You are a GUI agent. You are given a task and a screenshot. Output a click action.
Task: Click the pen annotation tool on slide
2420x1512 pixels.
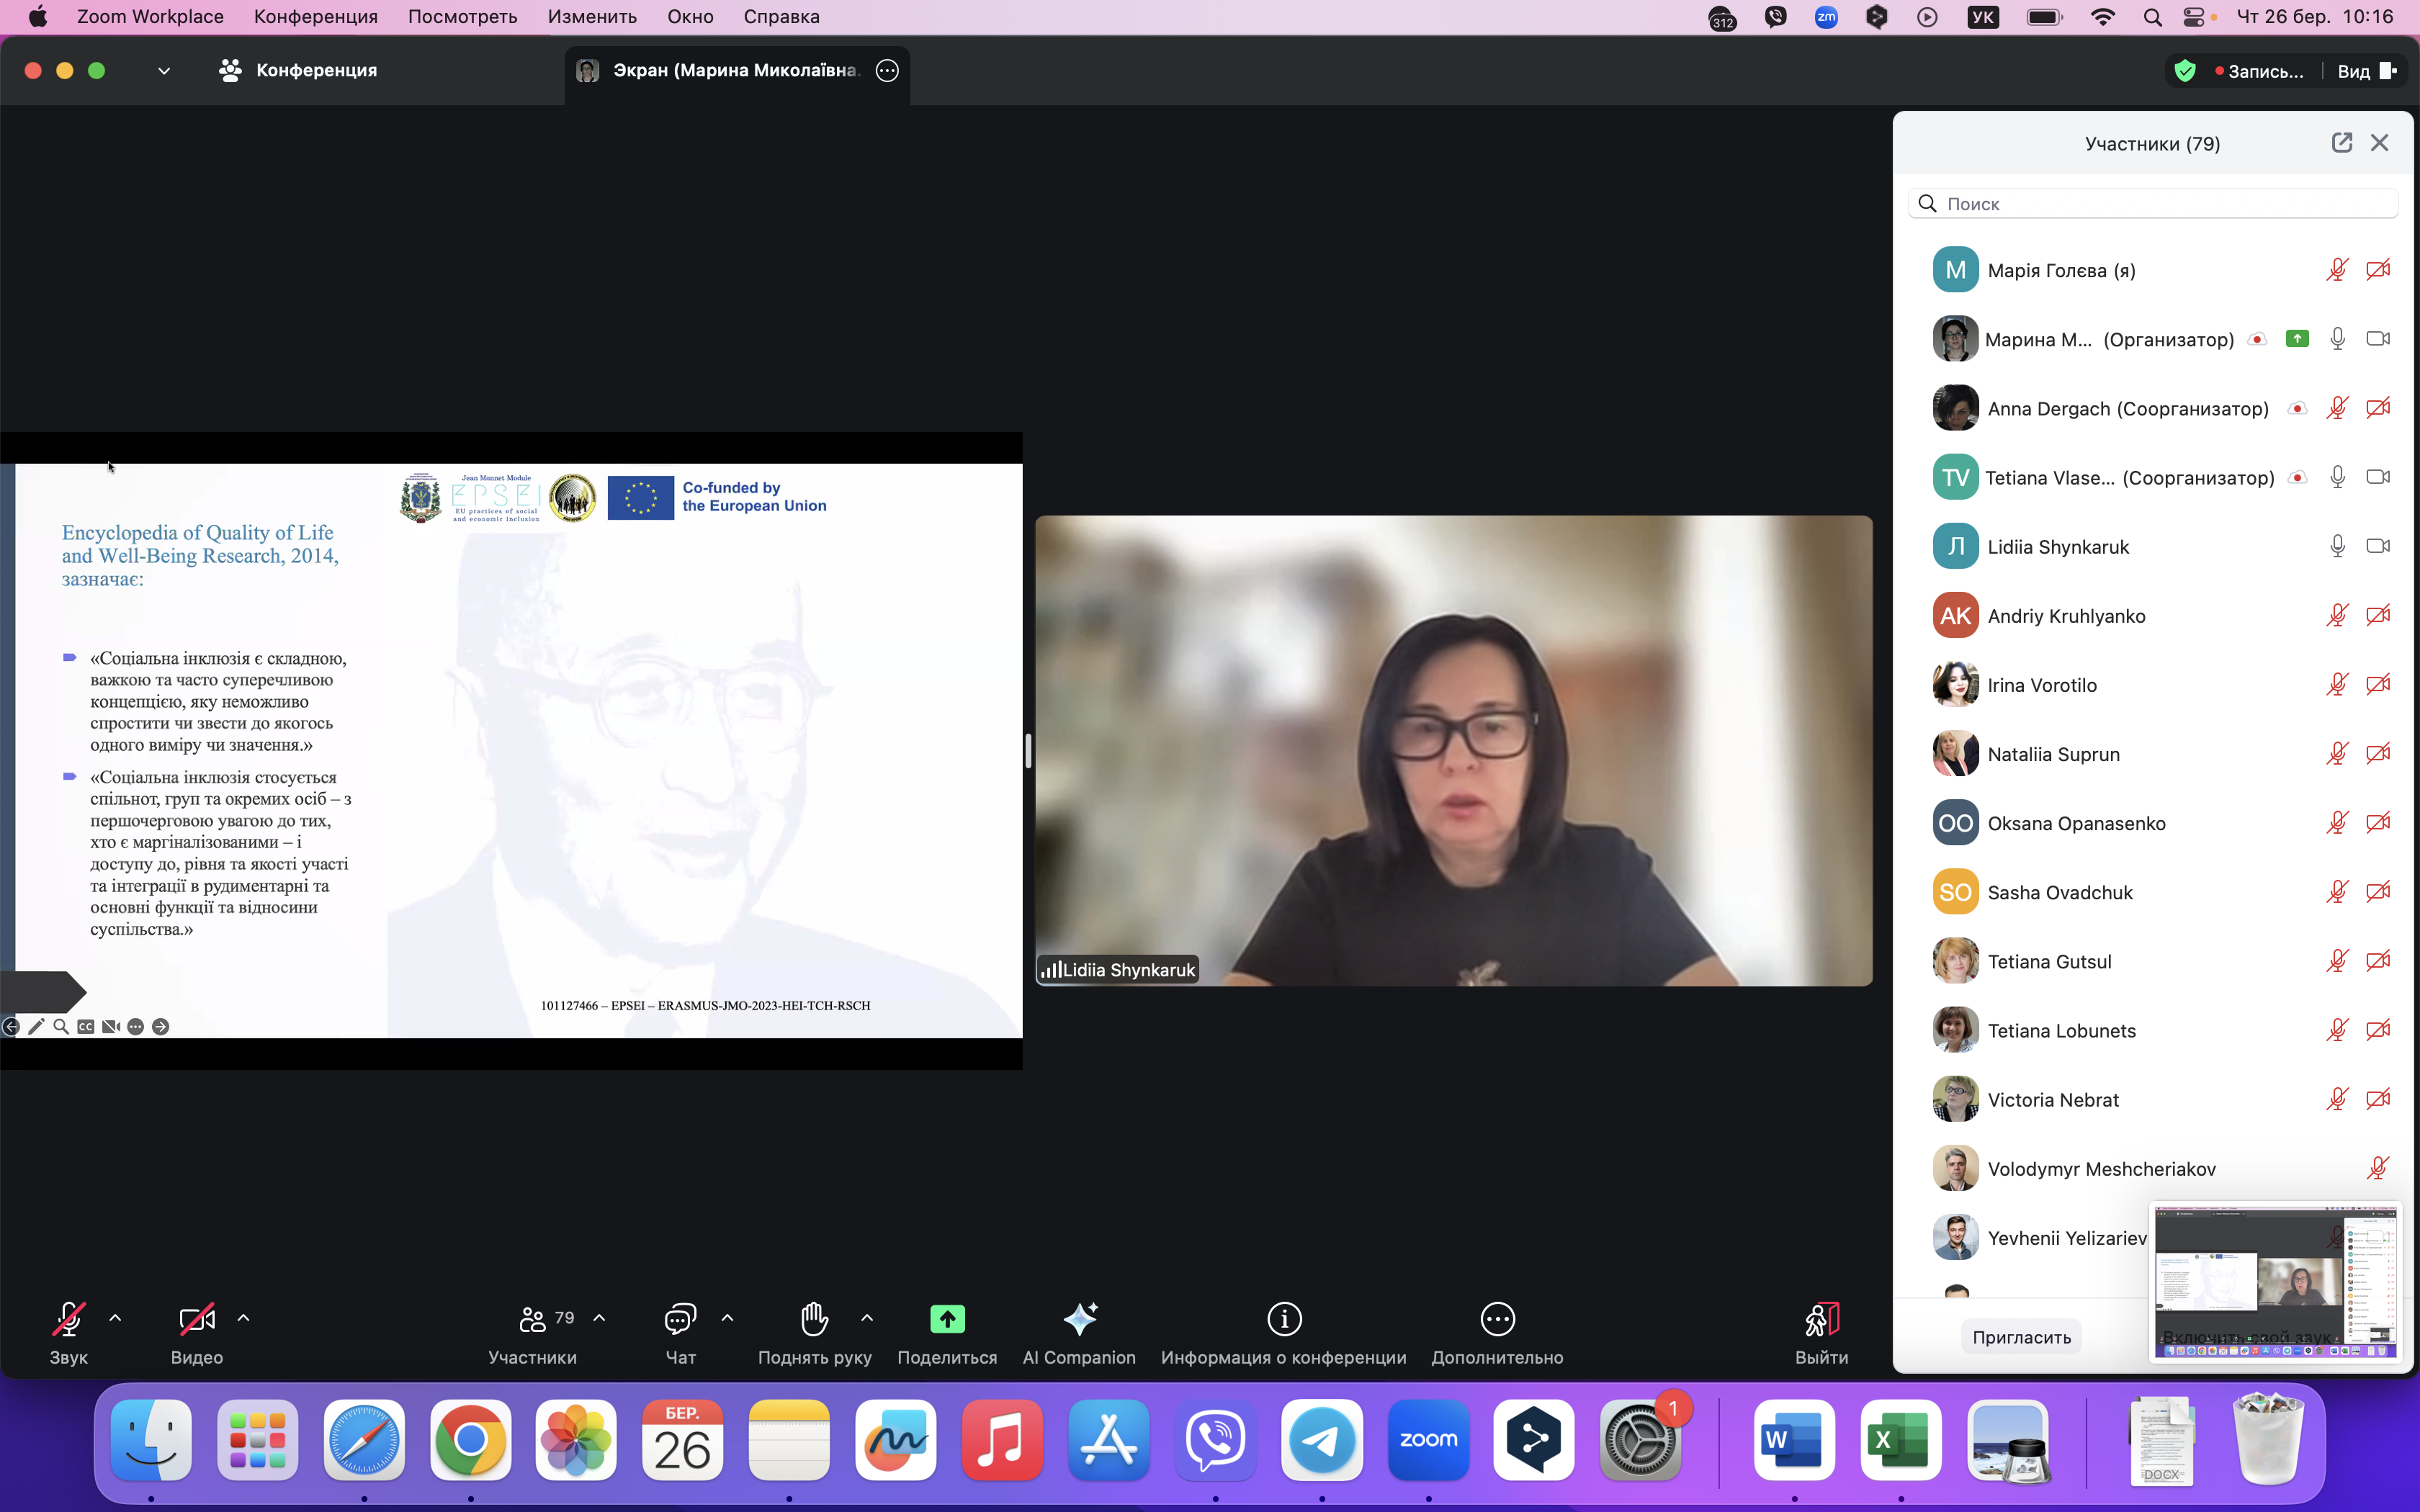[x=36, y=1027]
